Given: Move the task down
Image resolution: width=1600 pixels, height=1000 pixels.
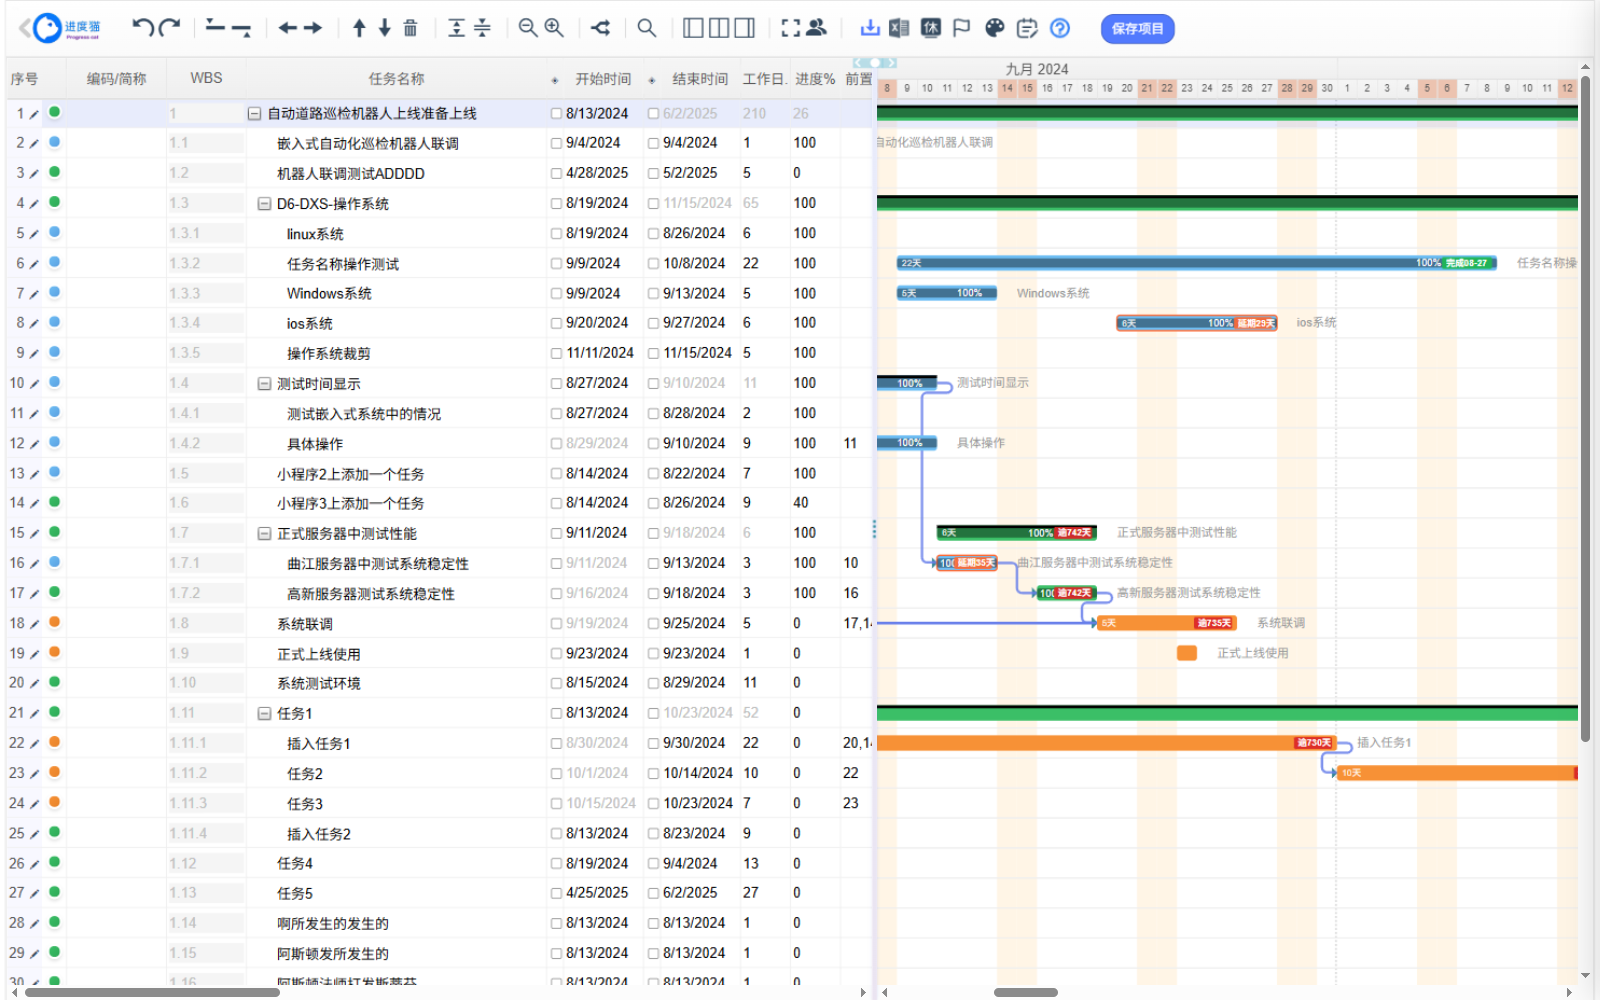Looking at the screenshot, I should pos(384,28).
